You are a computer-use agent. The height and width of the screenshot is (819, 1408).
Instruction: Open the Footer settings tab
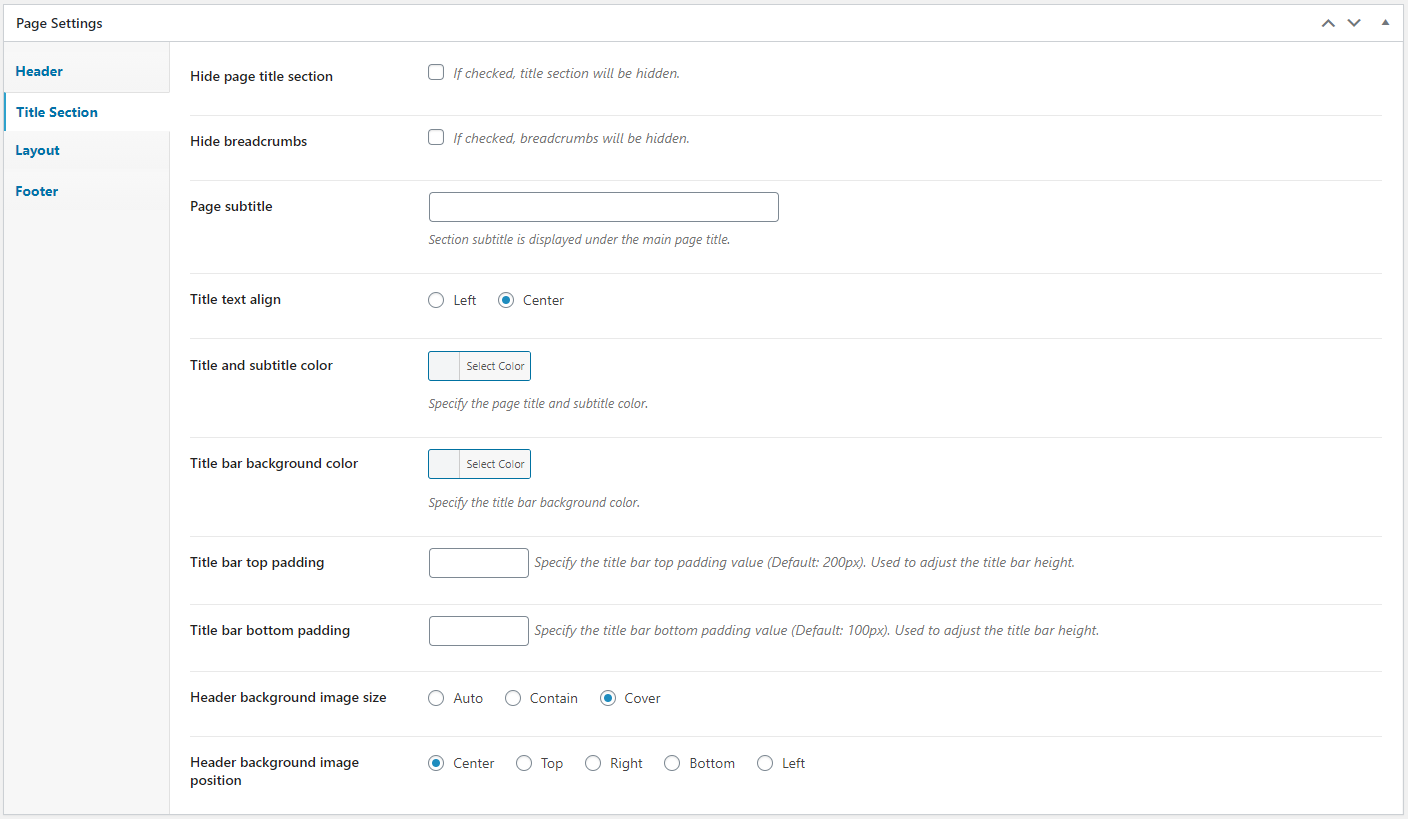pyautogui.click(x=87, y=191)
